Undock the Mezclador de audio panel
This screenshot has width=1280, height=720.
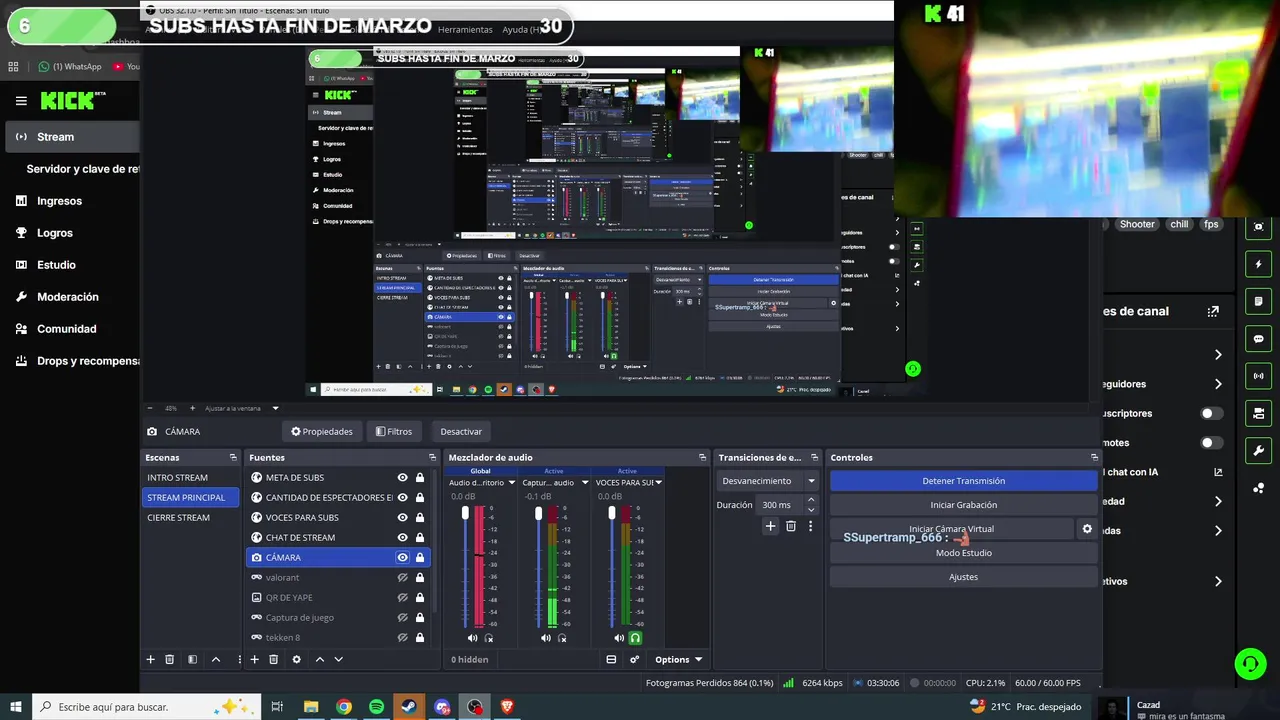click(x=702, y=457)
